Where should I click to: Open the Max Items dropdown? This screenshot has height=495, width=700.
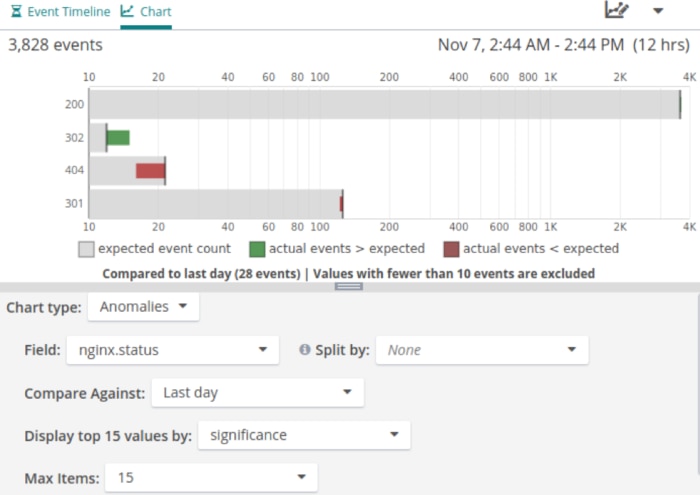tap(212, 478)
